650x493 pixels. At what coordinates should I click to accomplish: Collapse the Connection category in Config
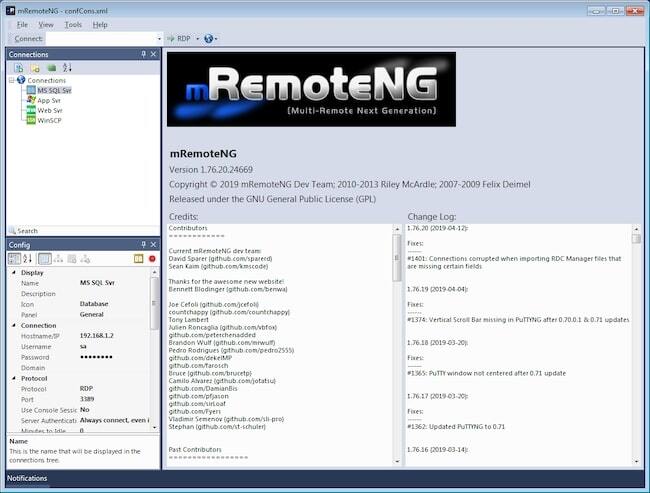[x=14, y=325]
